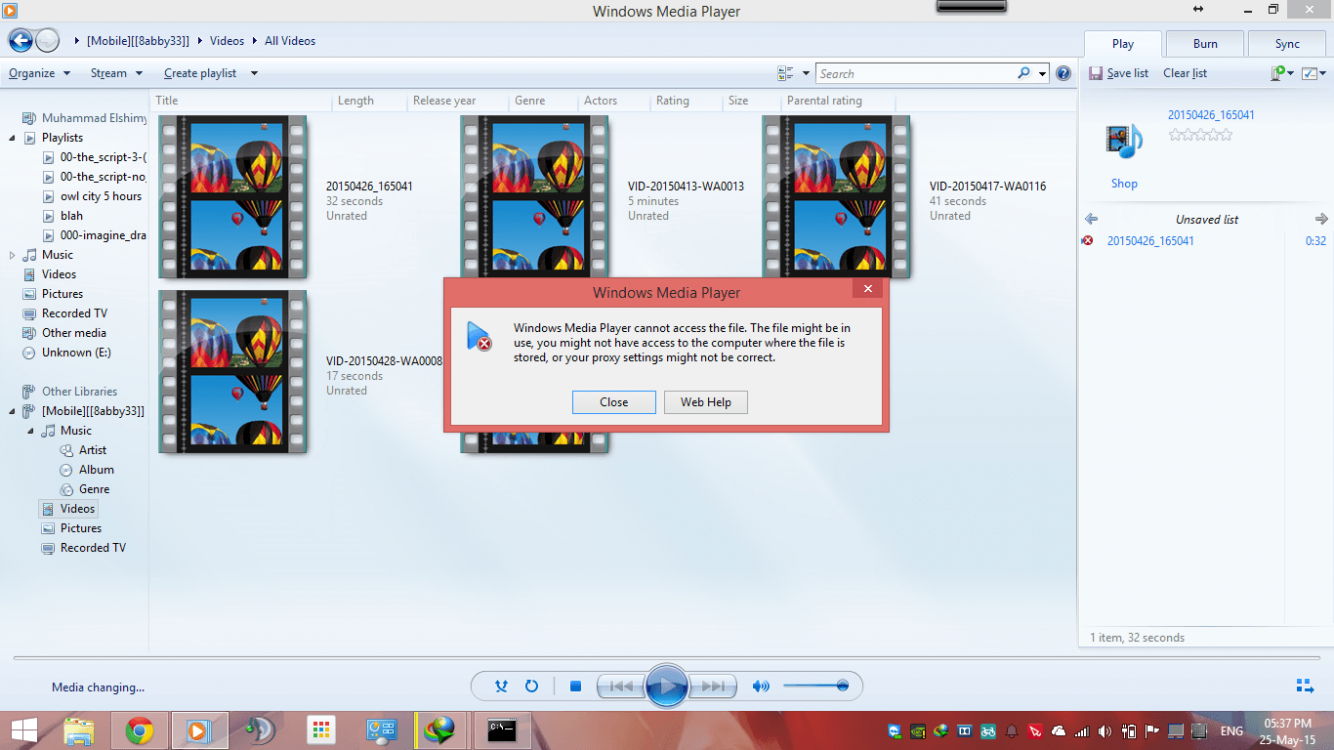1334x750 pixels.
Task: Open the 'owl city 5 hours' playlist
Action: (101, 196)
